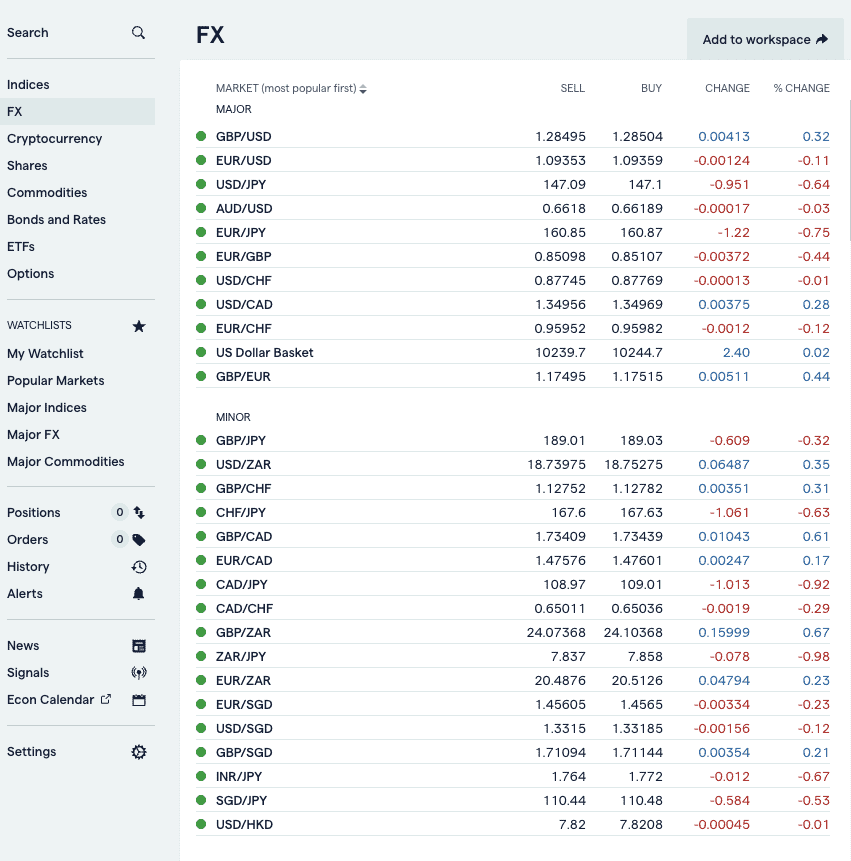This screenshot has height=861, width=851.
Task: Open History clock icon
Action: (139, 567)
